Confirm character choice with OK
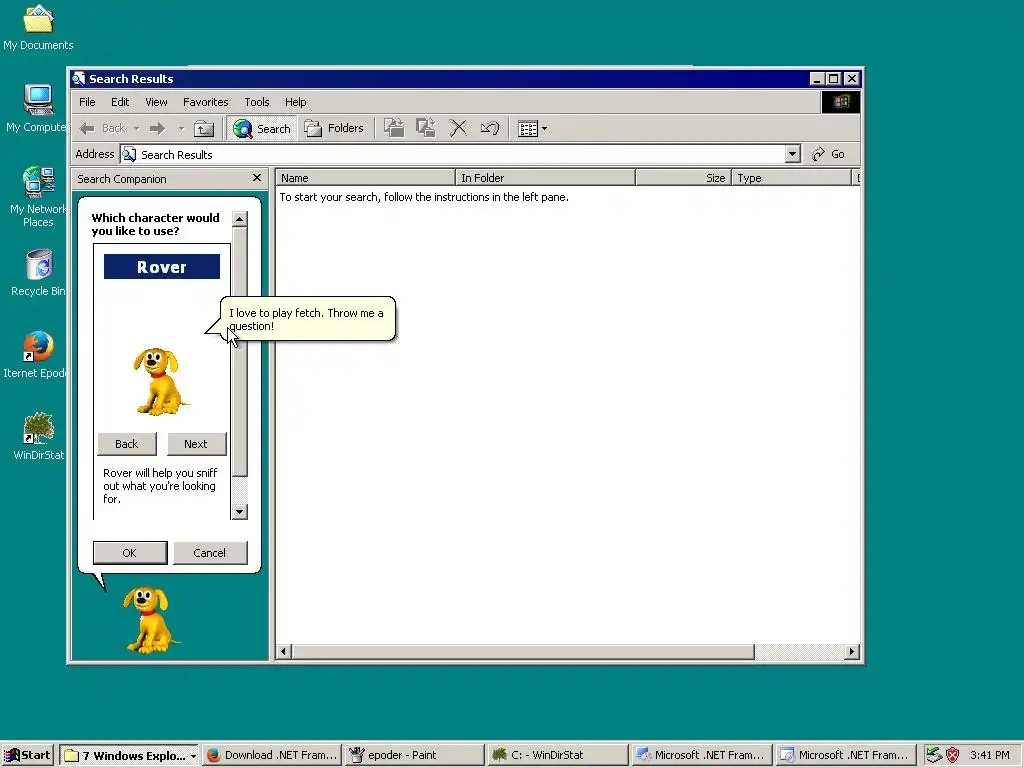This screenshot has height=768, width=1024. pyautogui.click(x=130, y=553)
